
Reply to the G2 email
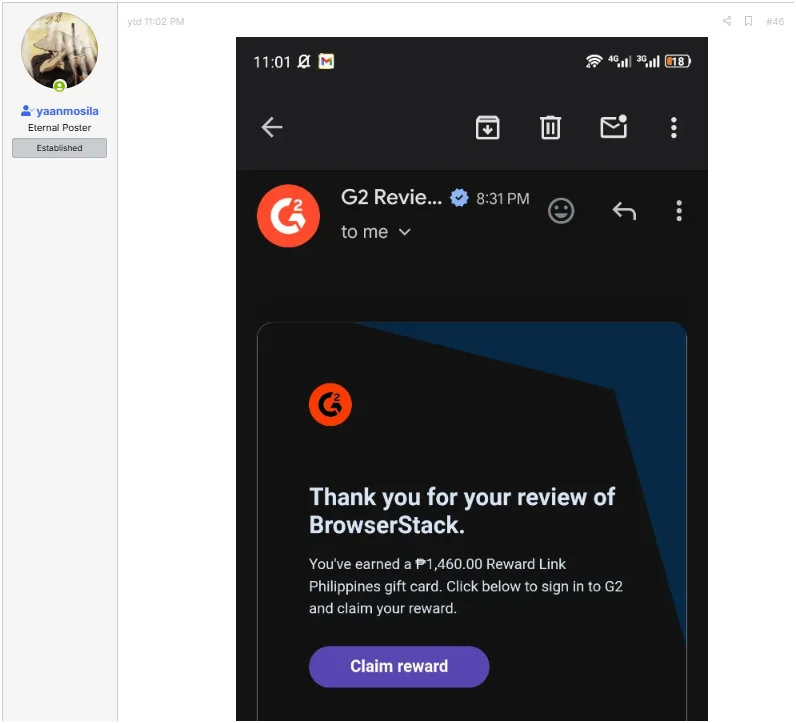(624, 211)
